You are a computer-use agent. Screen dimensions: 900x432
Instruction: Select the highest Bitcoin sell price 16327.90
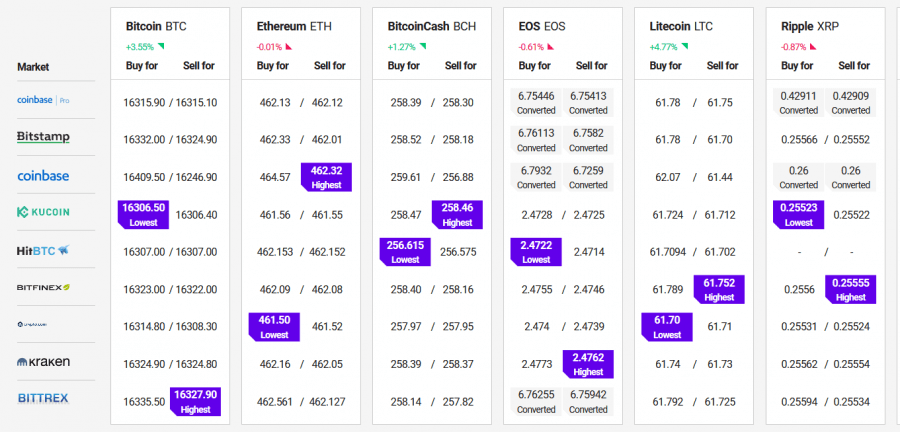coord(196,402)
